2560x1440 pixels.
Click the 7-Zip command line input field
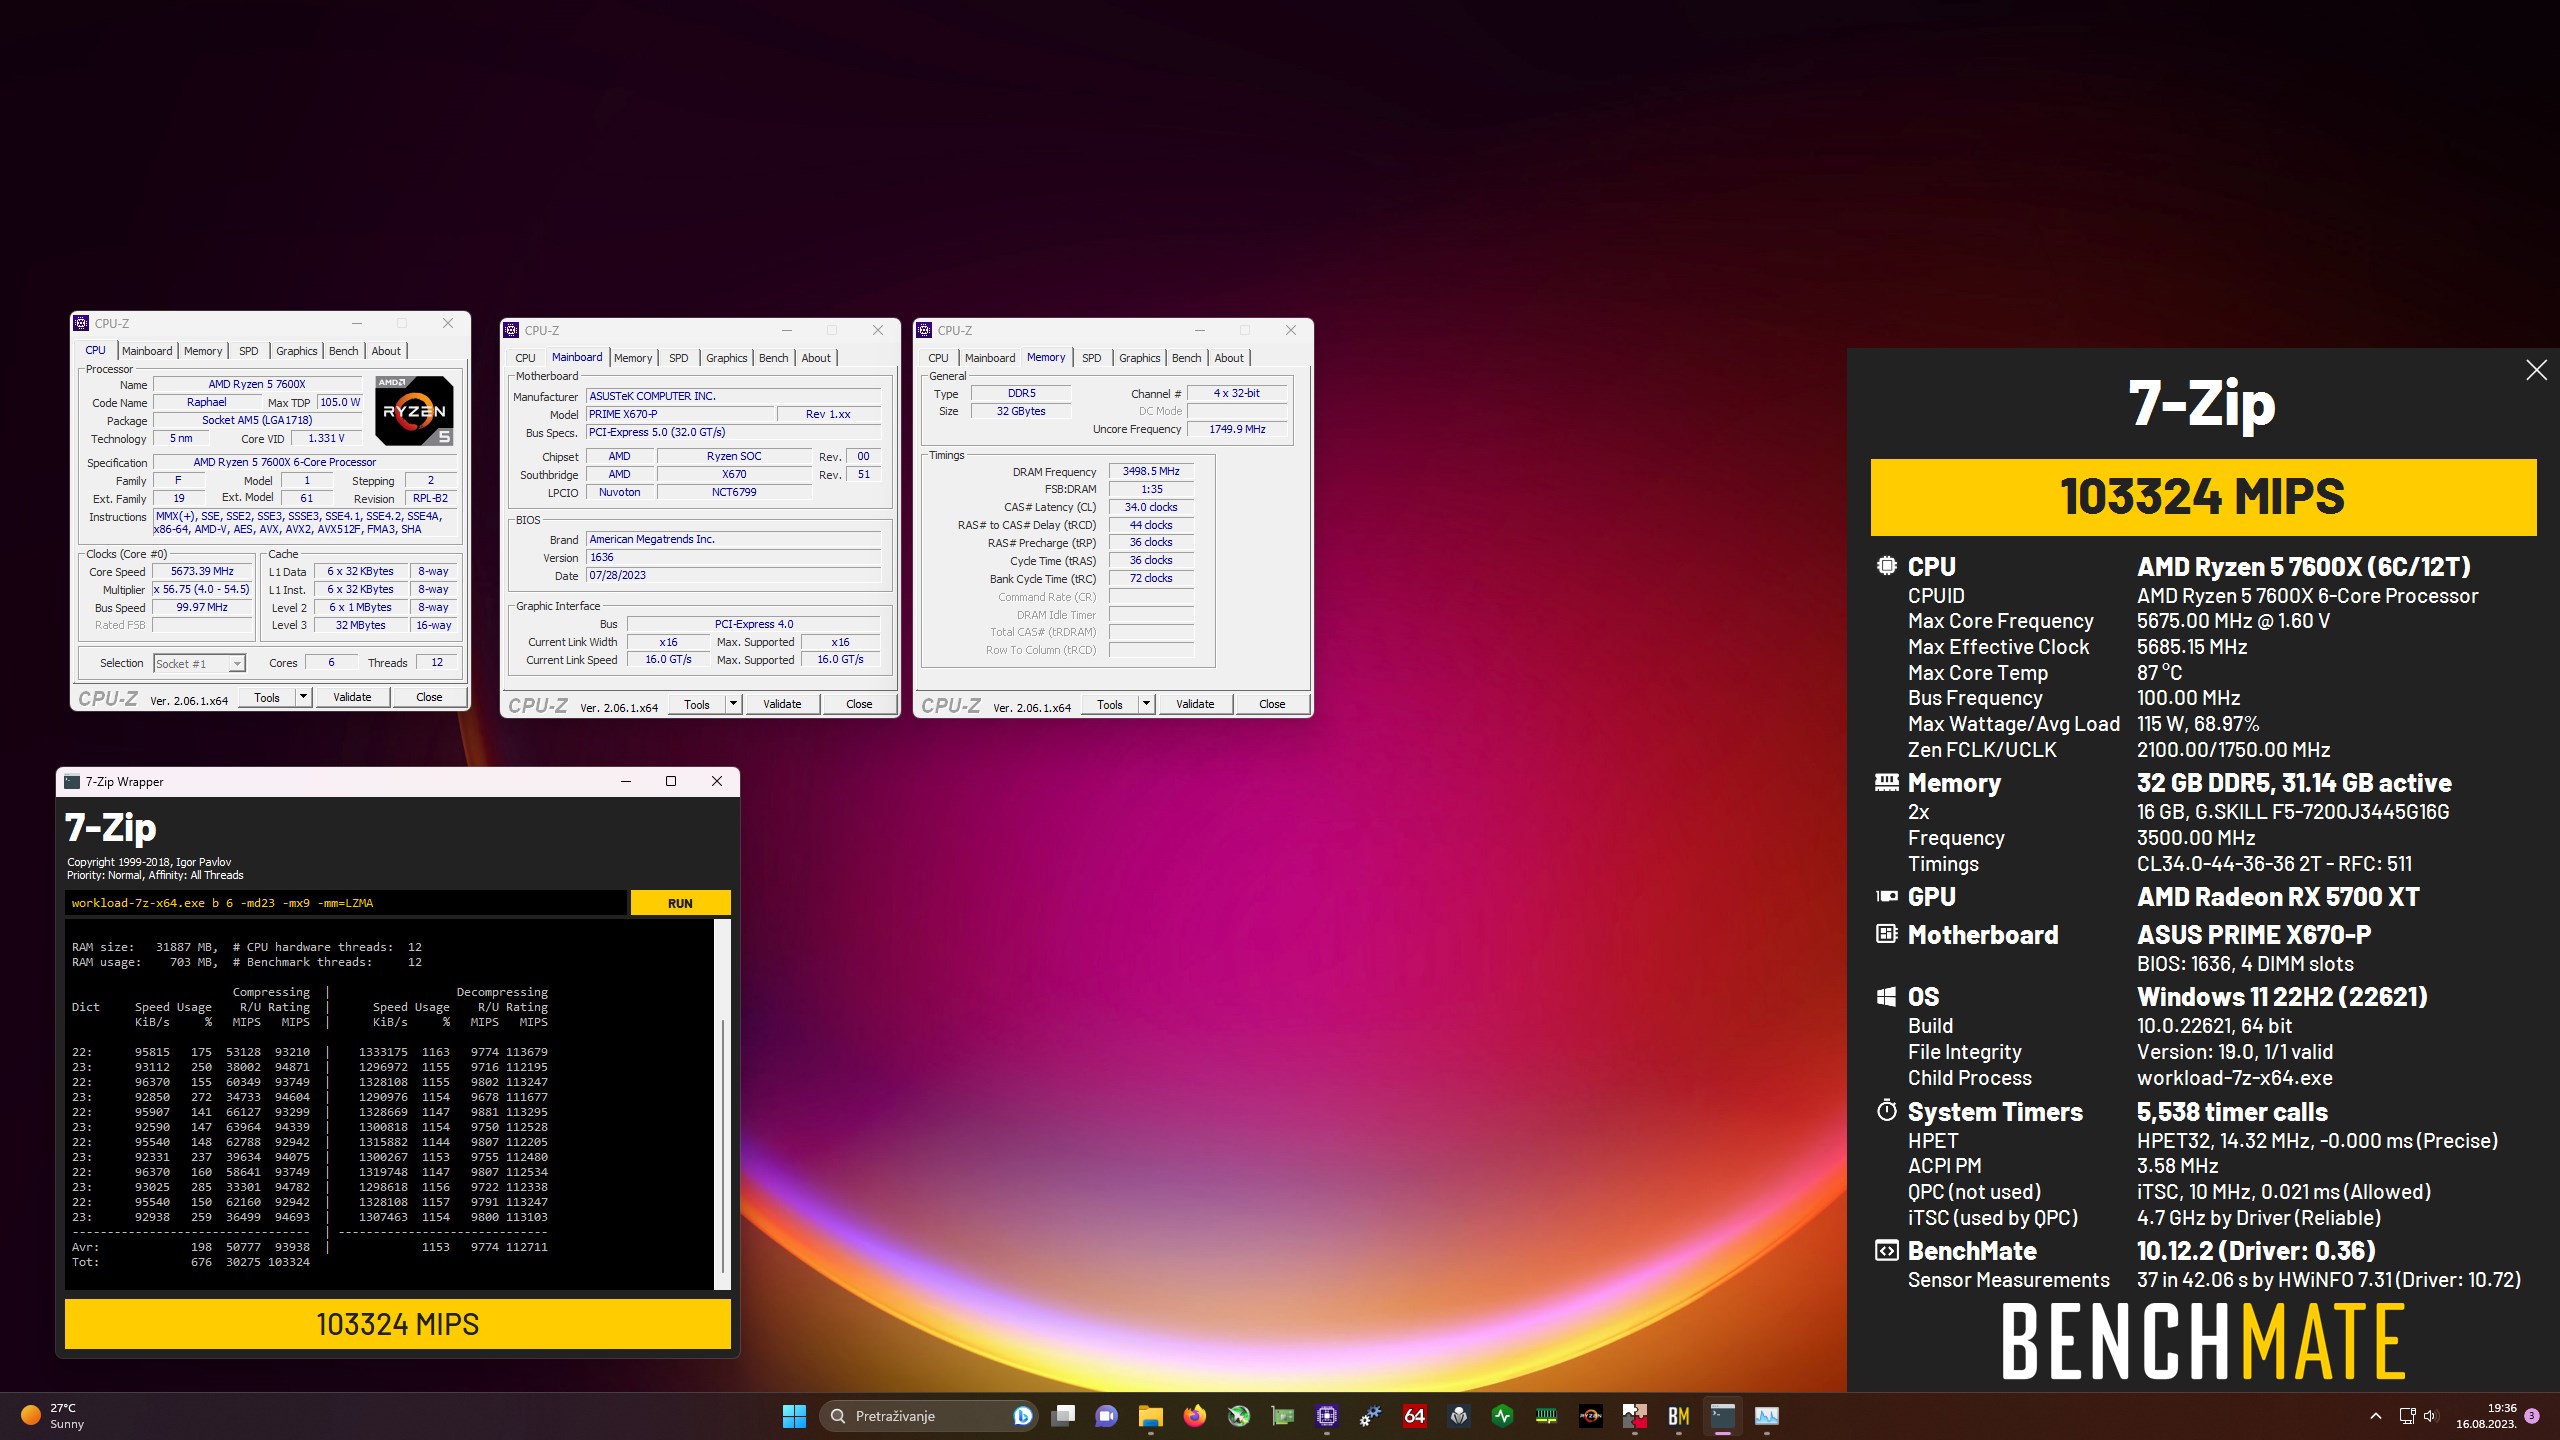click(346, 903)
